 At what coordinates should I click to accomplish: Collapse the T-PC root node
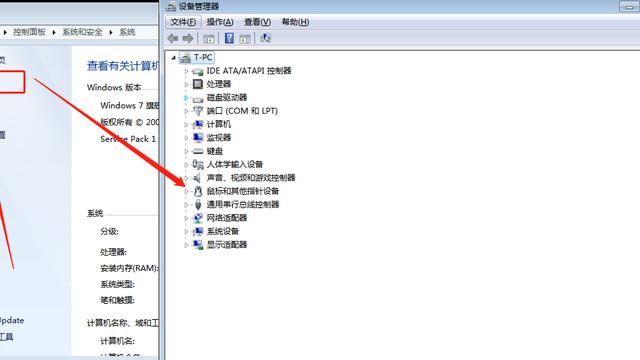pyautogui.click(x=173, y=58)
